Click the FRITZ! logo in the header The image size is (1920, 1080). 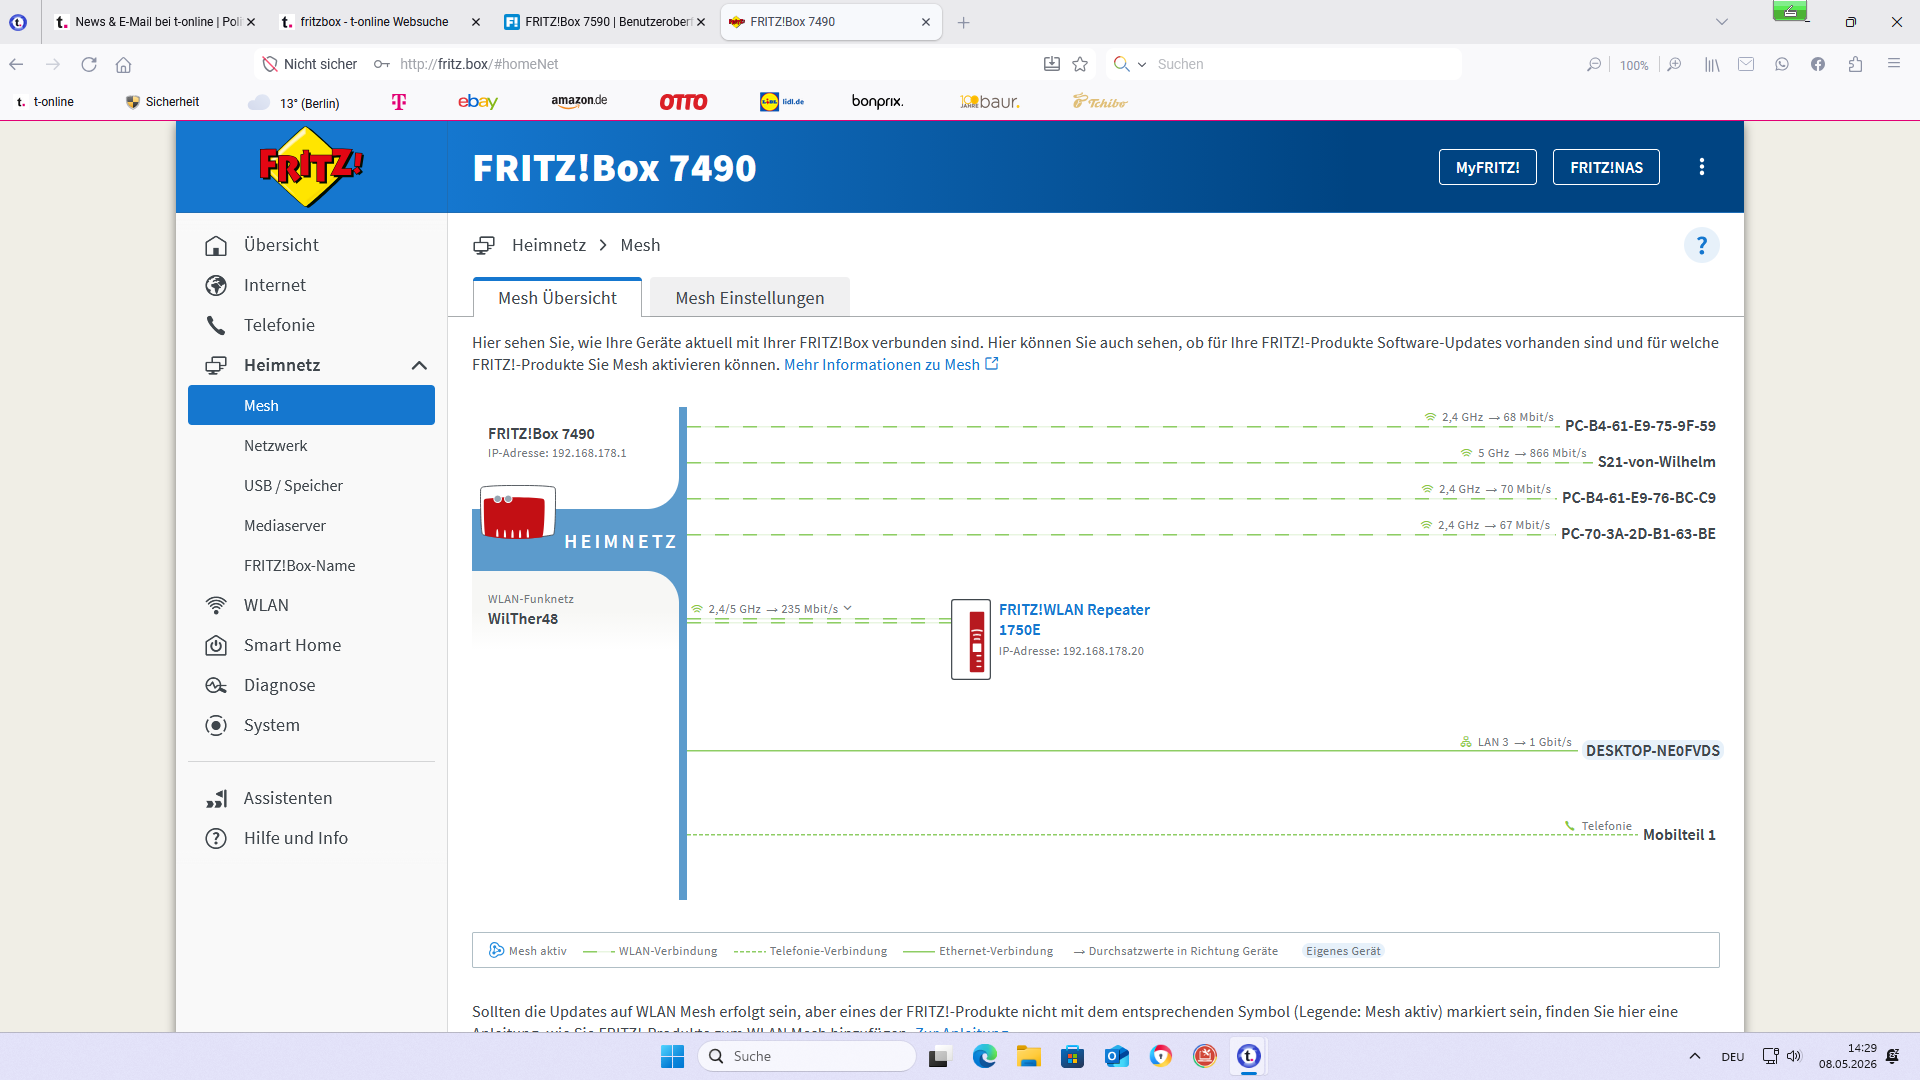(x=311, y=167)
